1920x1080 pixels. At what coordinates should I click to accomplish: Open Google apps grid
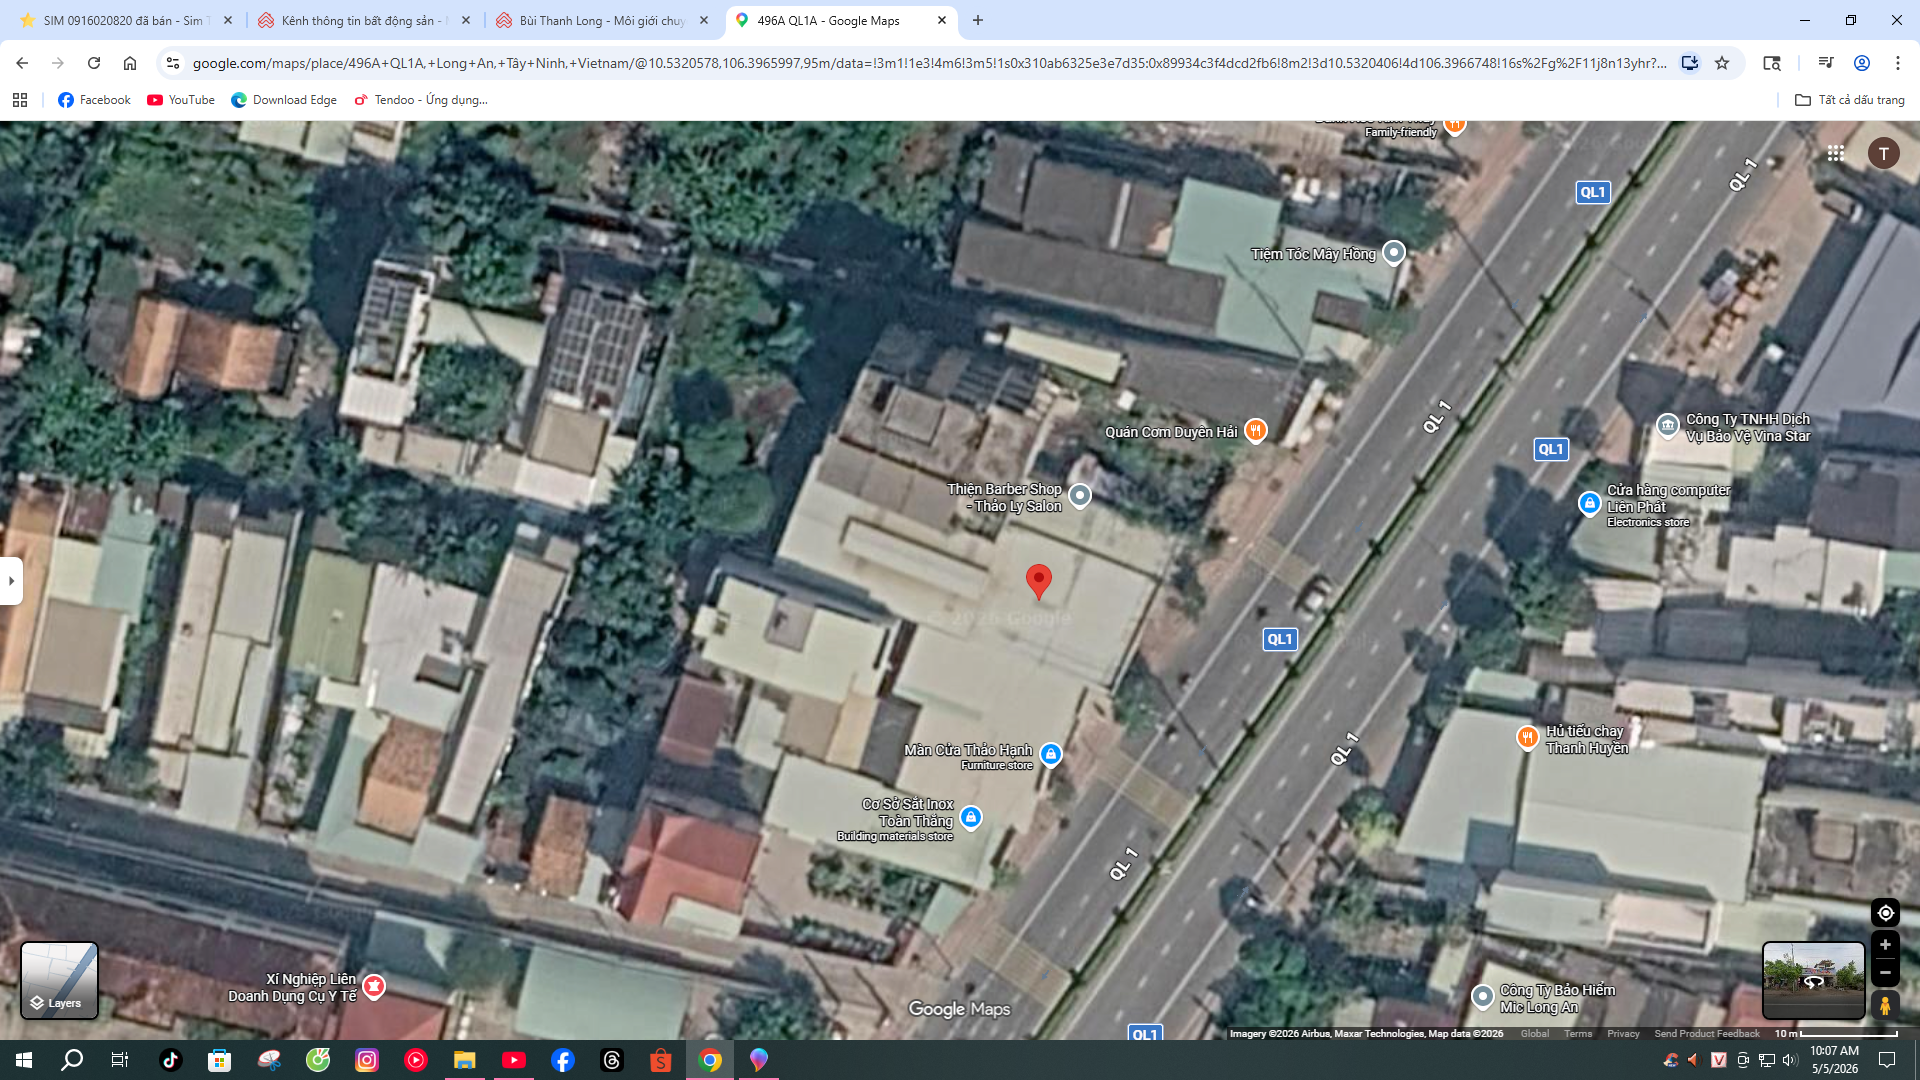pyautogui.click(x=1836, y=153)
